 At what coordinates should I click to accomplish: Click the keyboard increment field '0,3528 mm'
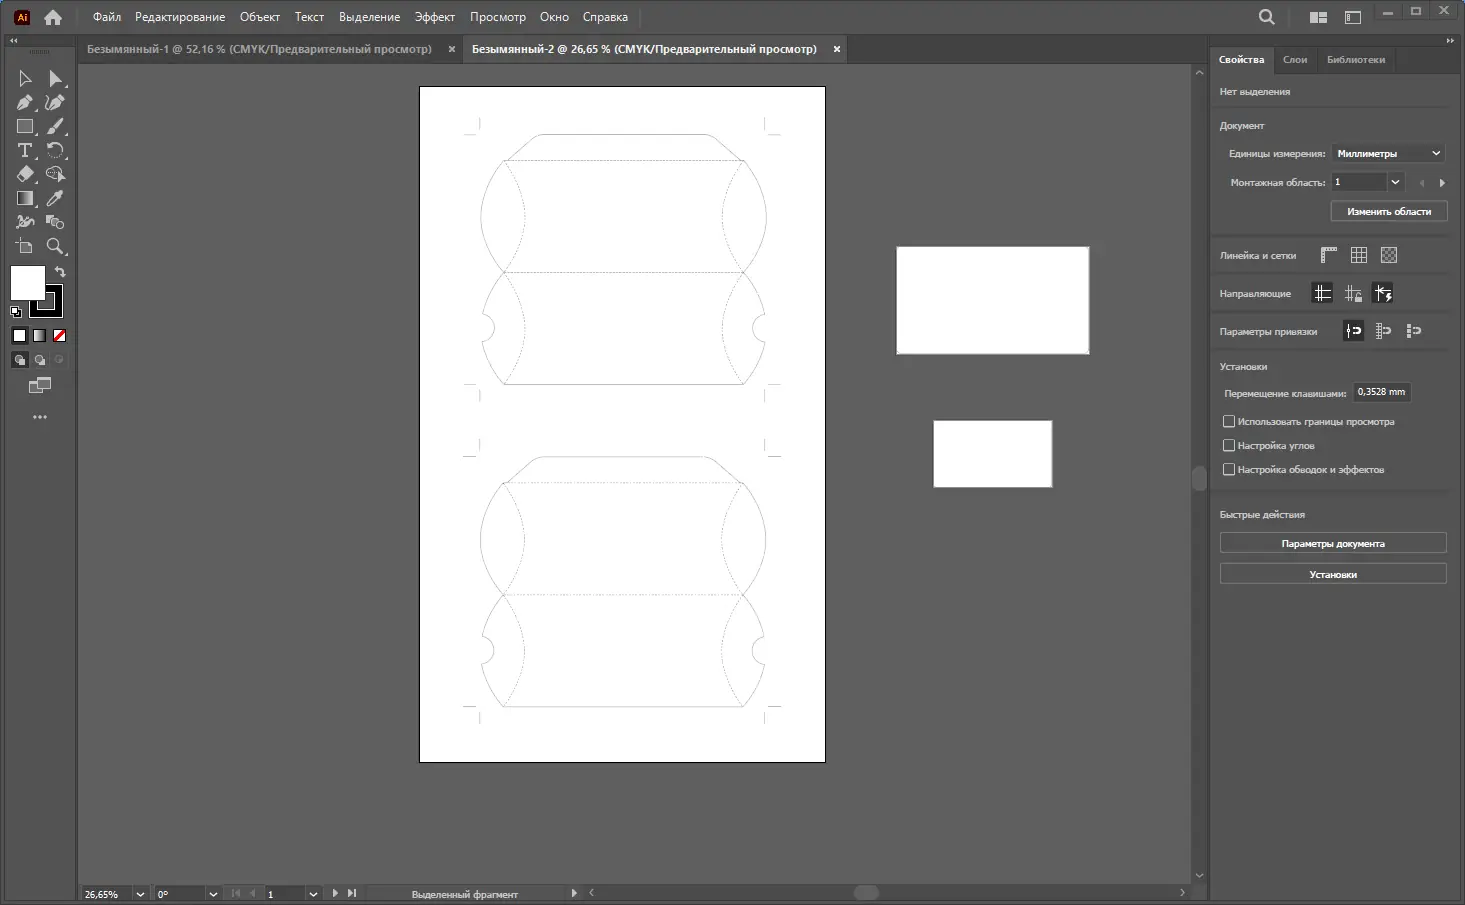pos(1382,393)
